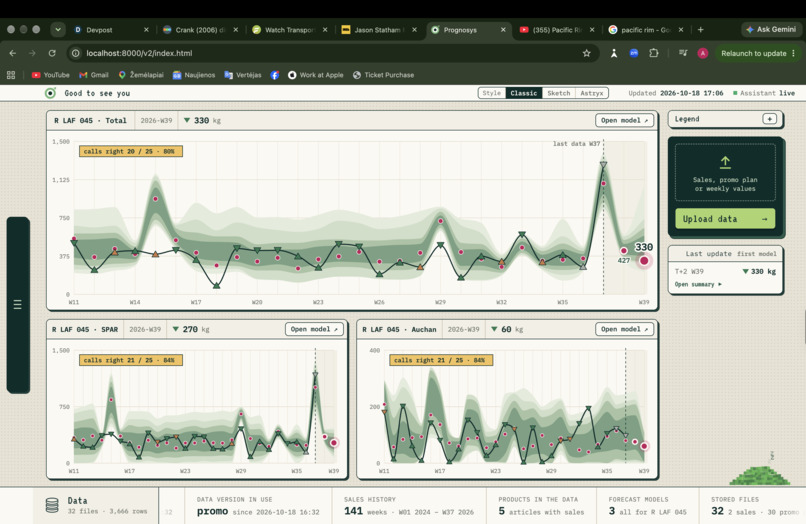Switch to the Crank (2006) tab
This screenshot has width=806, height=524.
tap(199, 30)
